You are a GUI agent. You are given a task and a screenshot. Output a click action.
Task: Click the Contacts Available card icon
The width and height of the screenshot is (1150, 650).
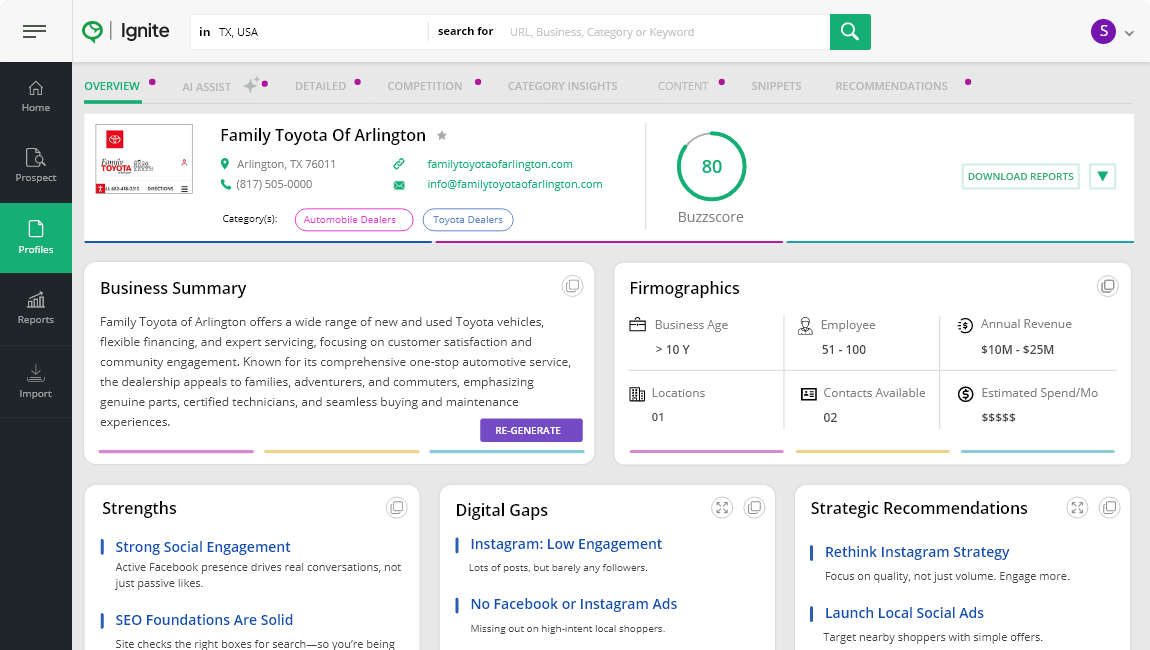(808, 394)
